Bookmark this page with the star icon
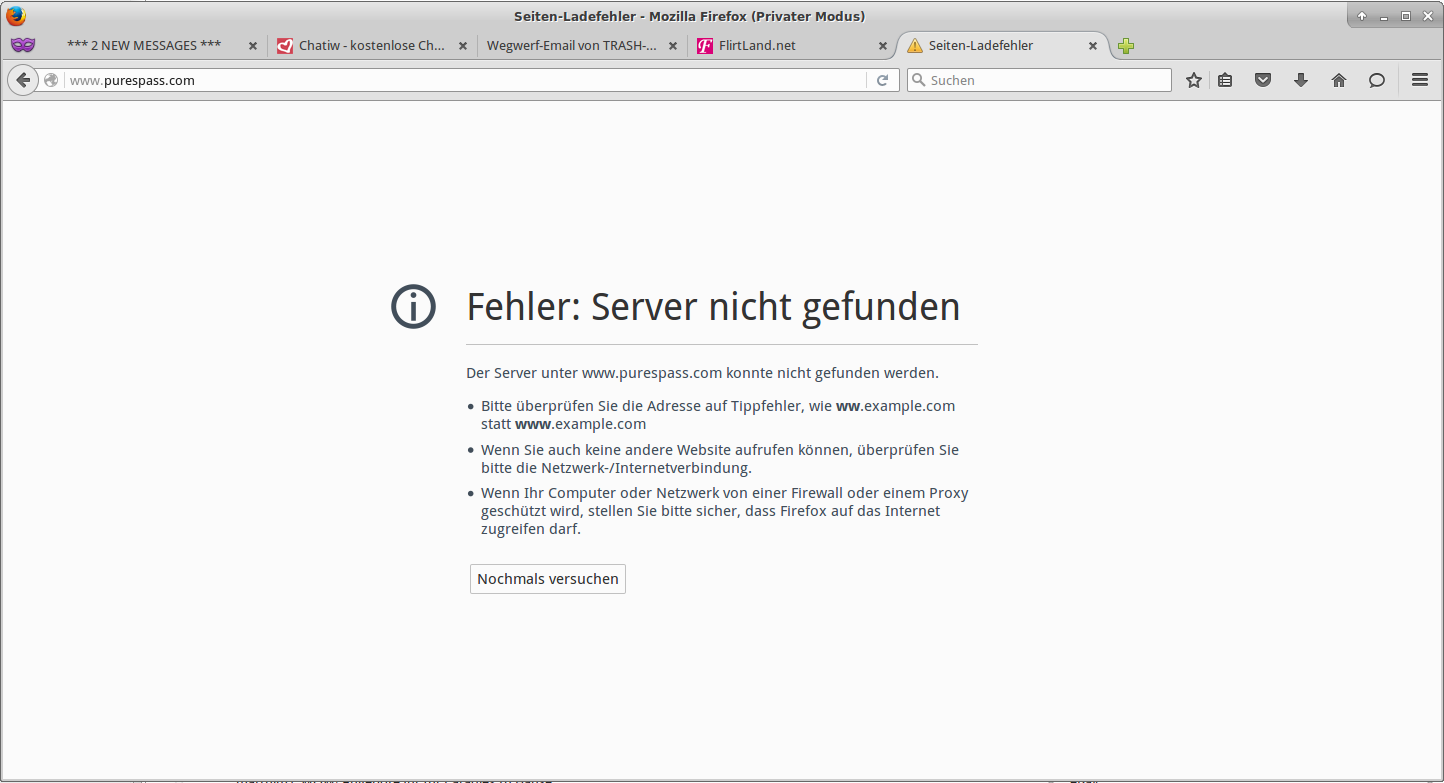 point(1193,80)
